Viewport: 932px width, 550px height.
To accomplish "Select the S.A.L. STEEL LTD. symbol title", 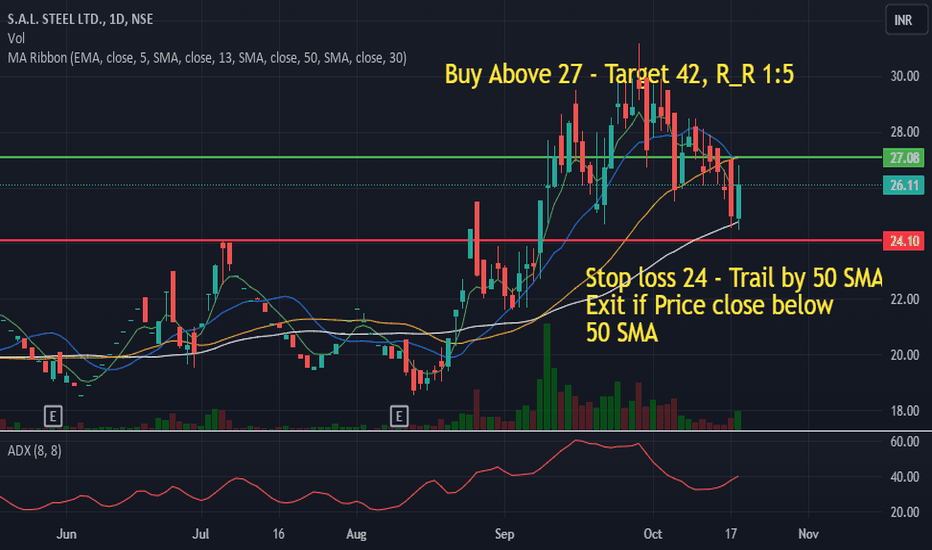I will [x=80, y=19].
